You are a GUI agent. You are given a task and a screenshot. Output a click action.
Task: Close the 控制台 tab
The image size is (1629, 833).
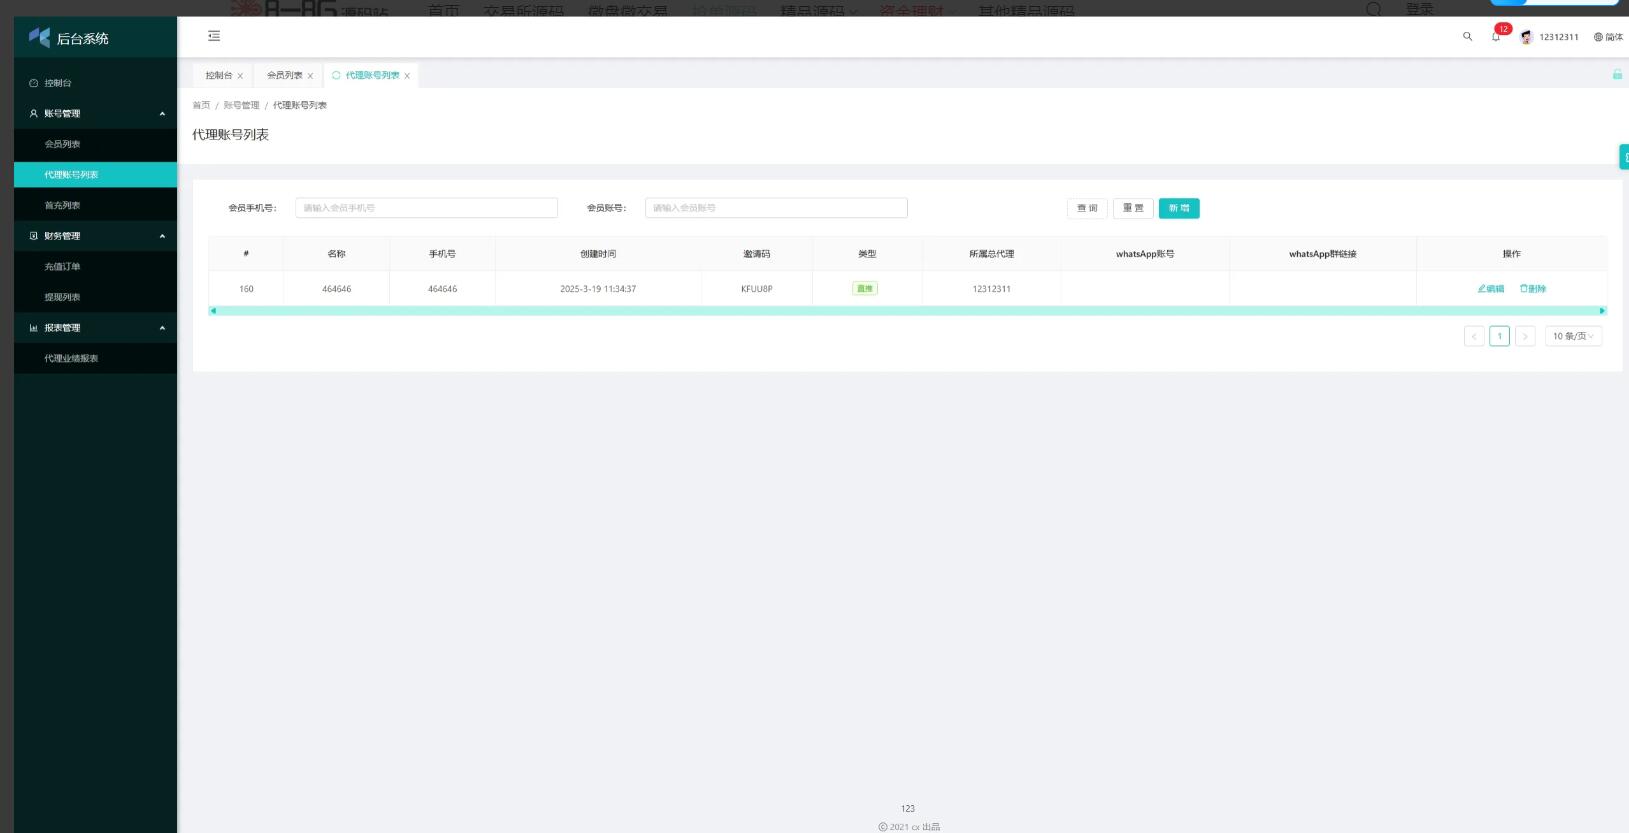point(240,76)
